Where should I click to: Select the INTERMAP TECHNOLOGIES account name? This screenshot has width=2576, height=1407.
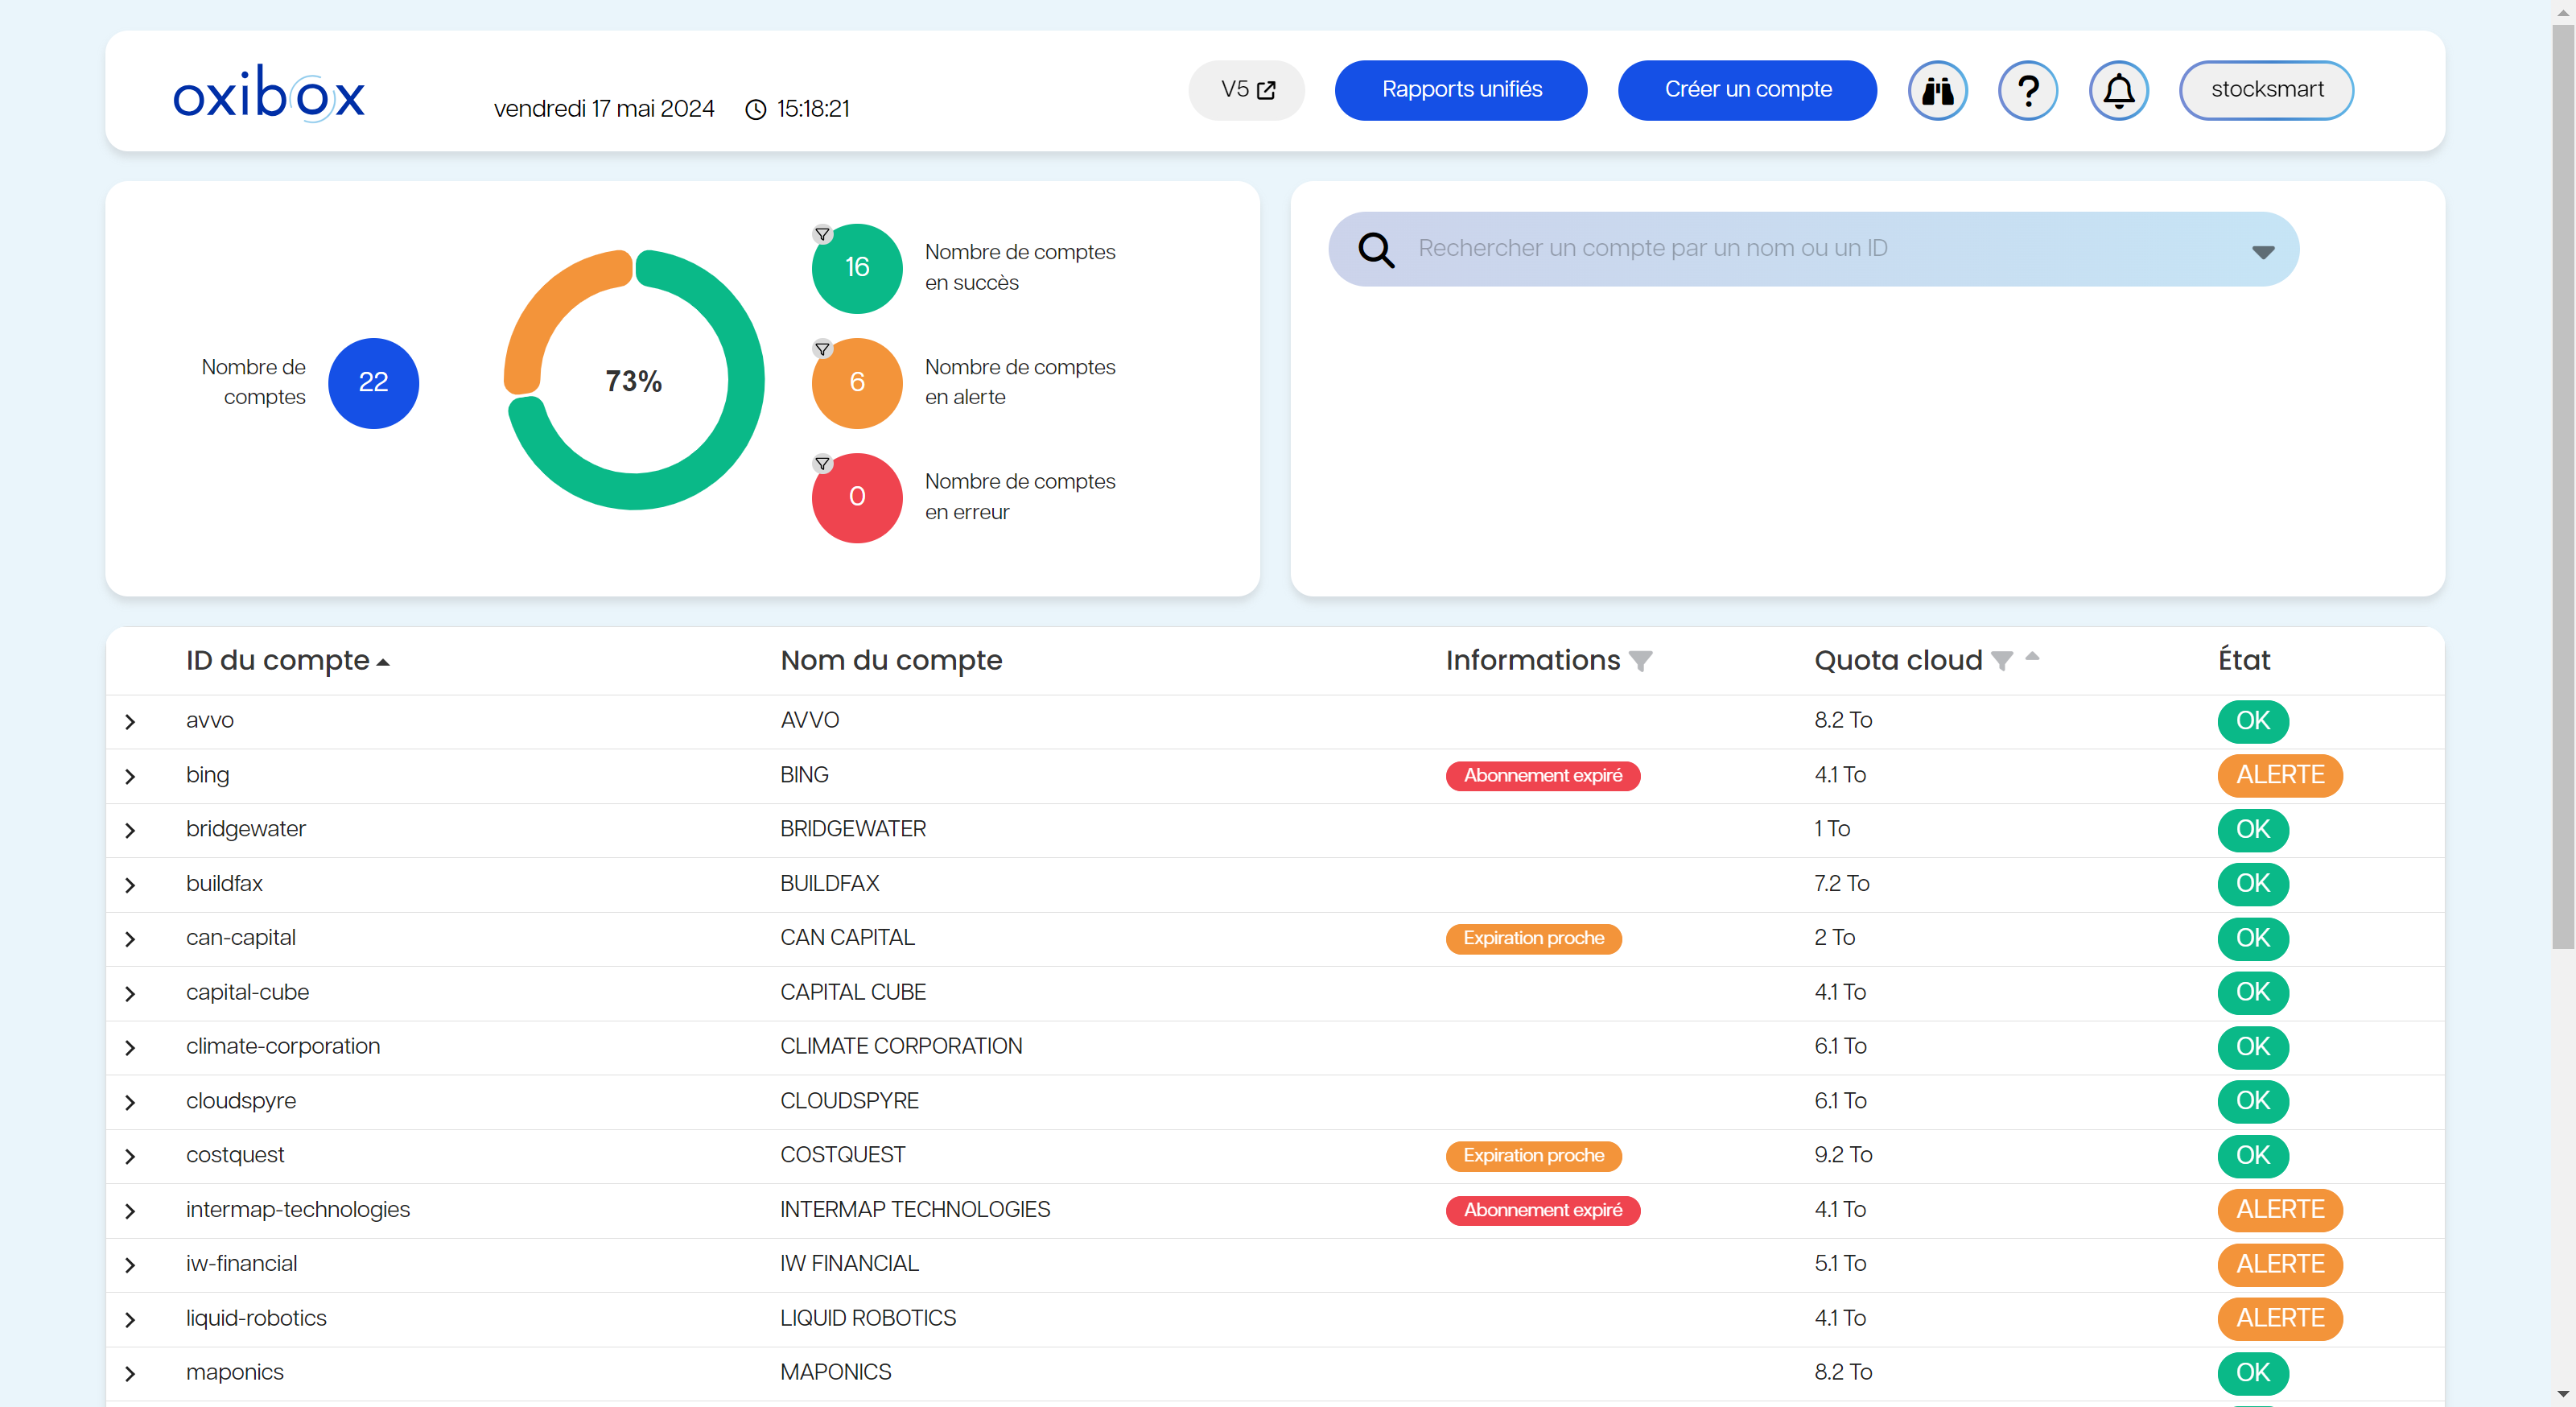pos(915,1210)
